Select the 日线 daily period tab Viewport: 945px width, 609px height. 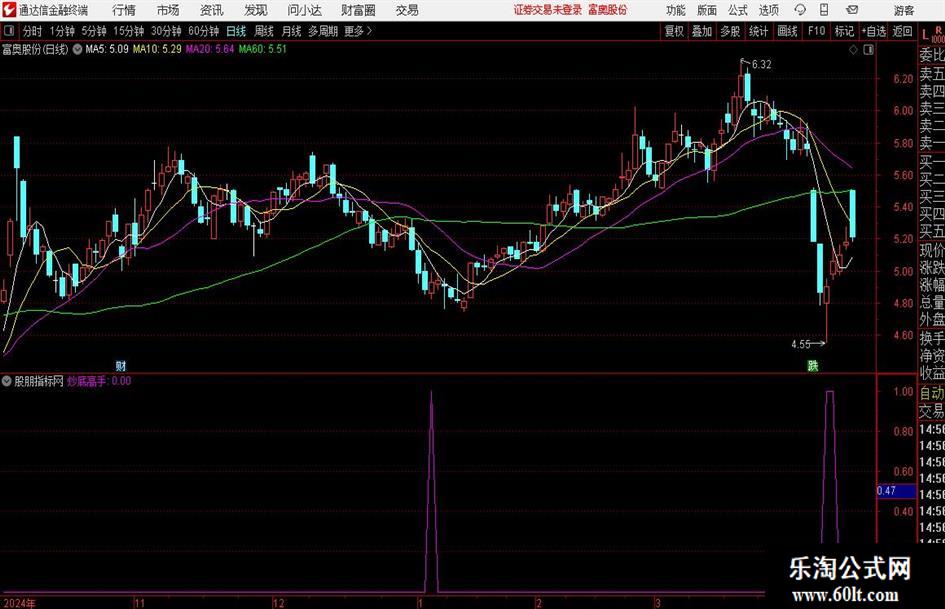tap(236, 31)
